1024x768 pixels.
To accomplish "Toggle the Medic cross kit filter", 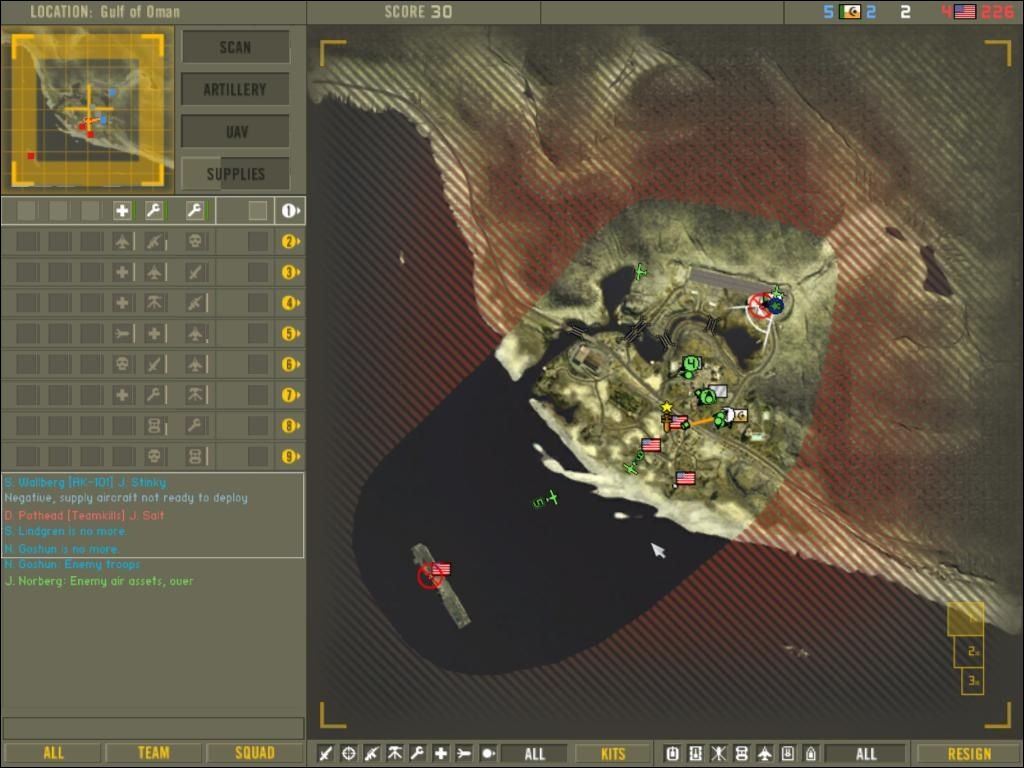I will [x=441, y=754].
